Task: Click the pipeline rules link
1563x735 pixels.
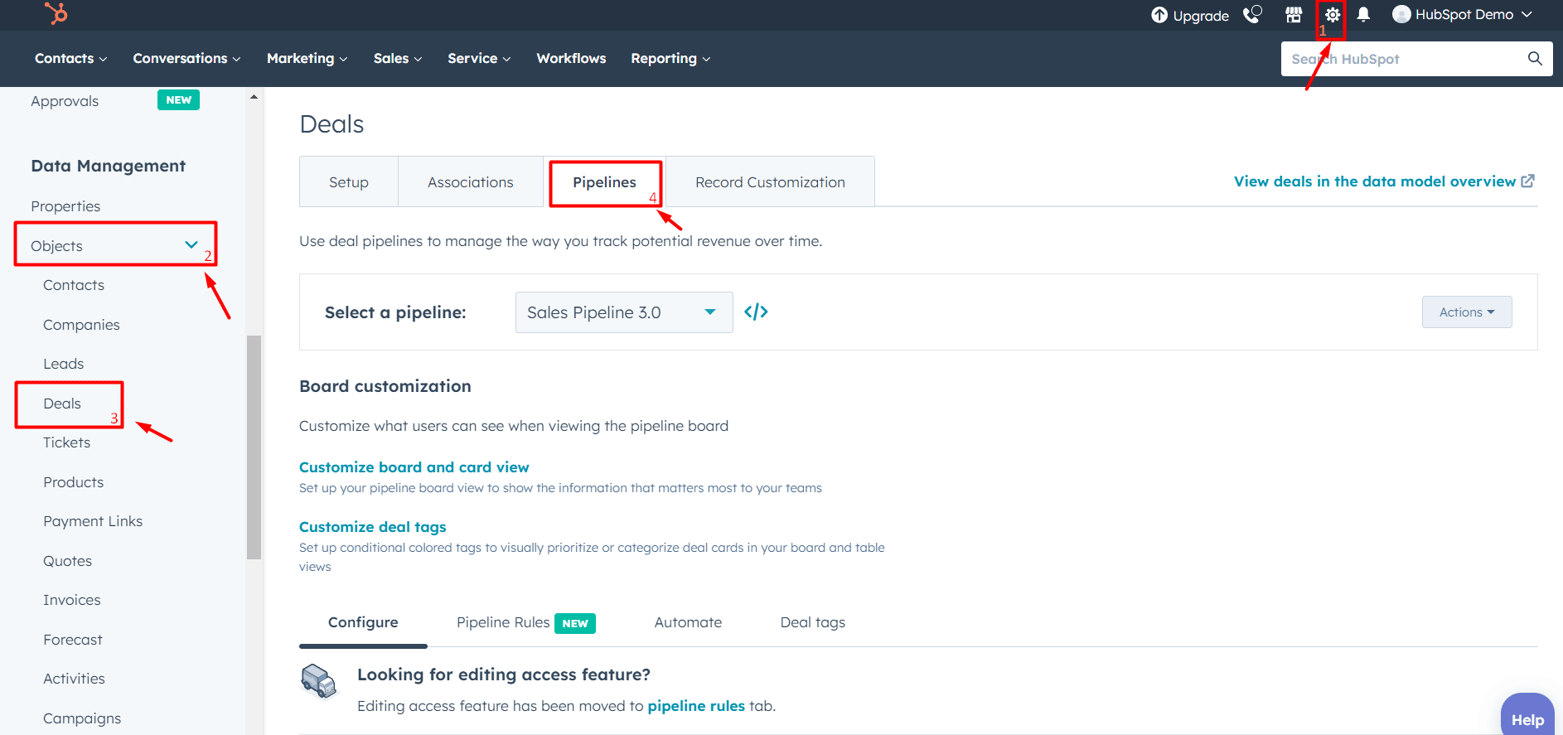Action: 694,705
